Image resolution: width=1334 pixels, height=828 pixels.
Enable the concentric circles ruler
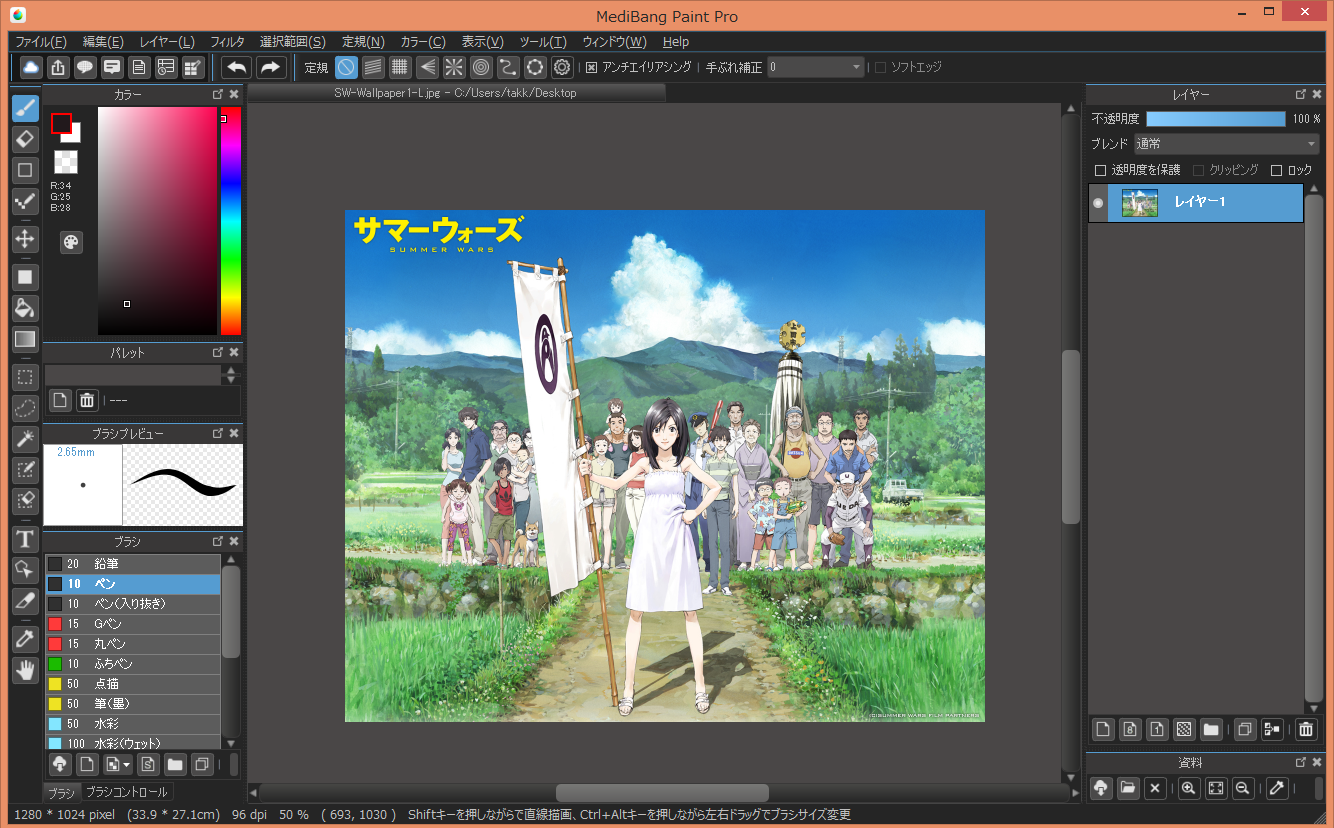coord(481,67)
